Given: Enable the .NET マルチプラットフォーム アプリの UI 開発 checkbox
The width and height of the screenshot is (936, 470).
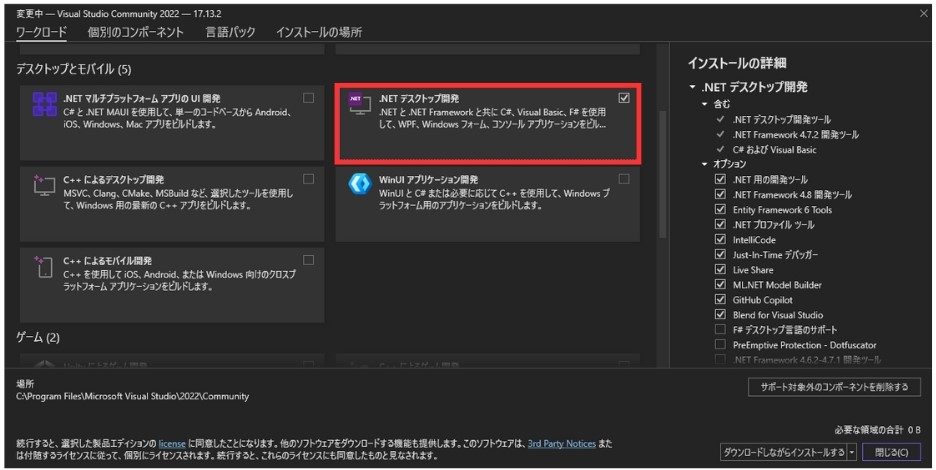Looking at the screenshot, I should [309, 98].
